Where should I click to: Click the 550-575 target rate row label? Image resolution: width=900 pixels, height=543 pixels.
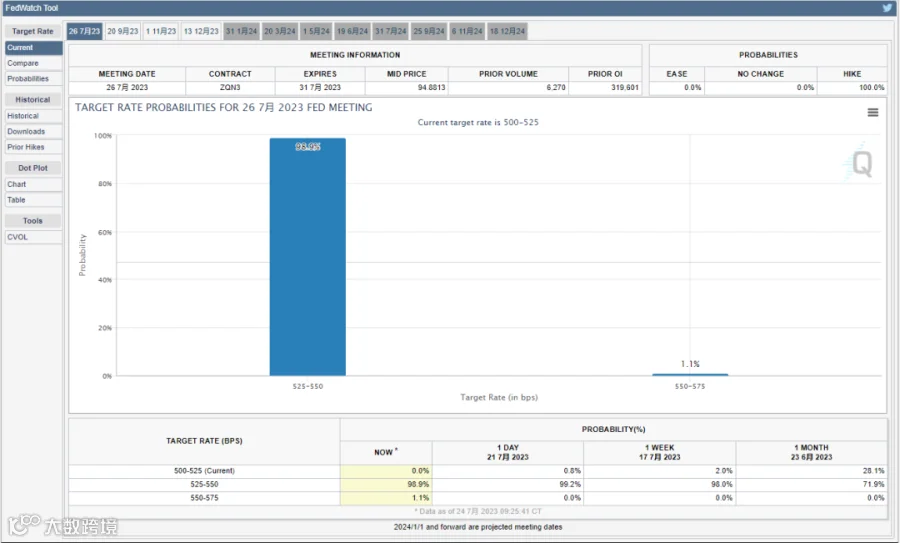pos(204,498)
